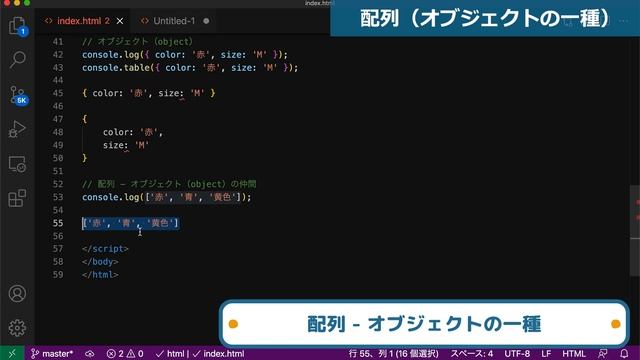Viewport: 640px width, 360px height.
Task: Click the unsaved dot on Untitled-1 tab
Action: [x=206, y=21]
